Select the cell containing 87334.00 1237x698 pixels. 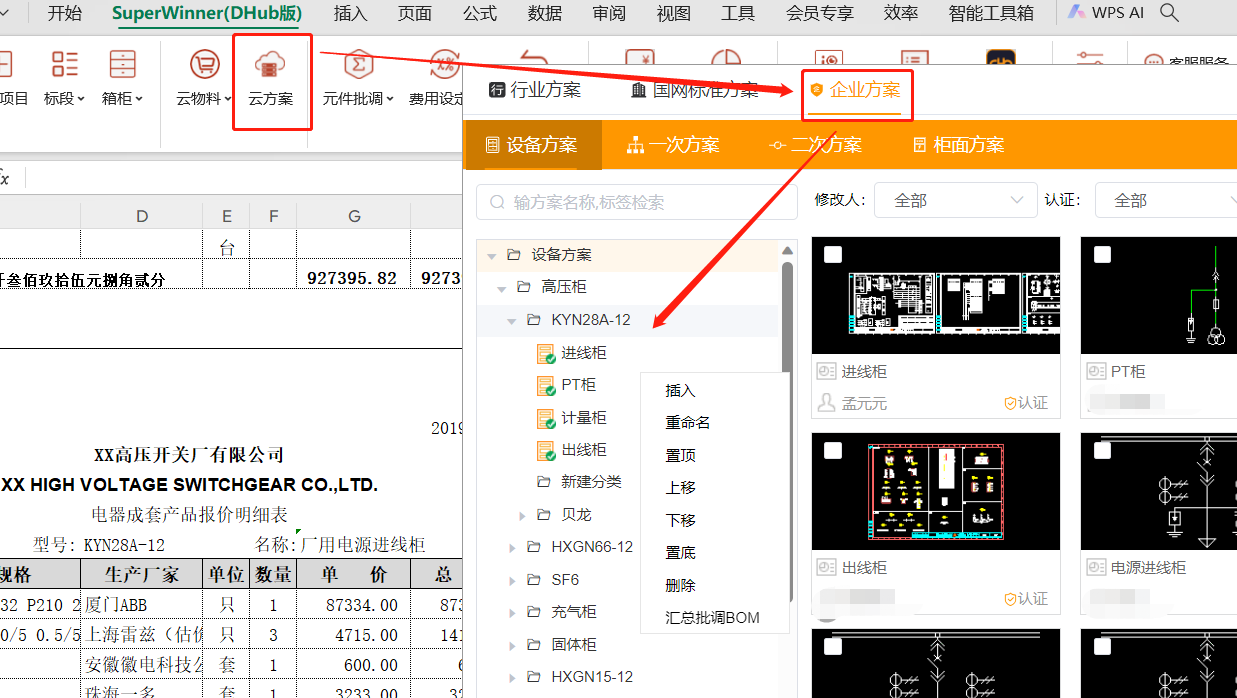354,605
